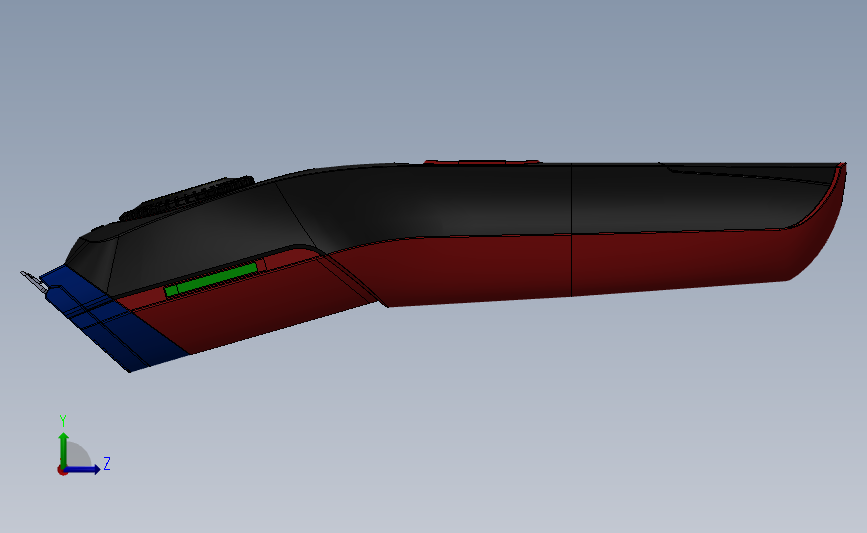The width and height of the screenshot is (867, 533).
Task: Select the red button on top of the clipper
Action: click(x=481, y=162)
